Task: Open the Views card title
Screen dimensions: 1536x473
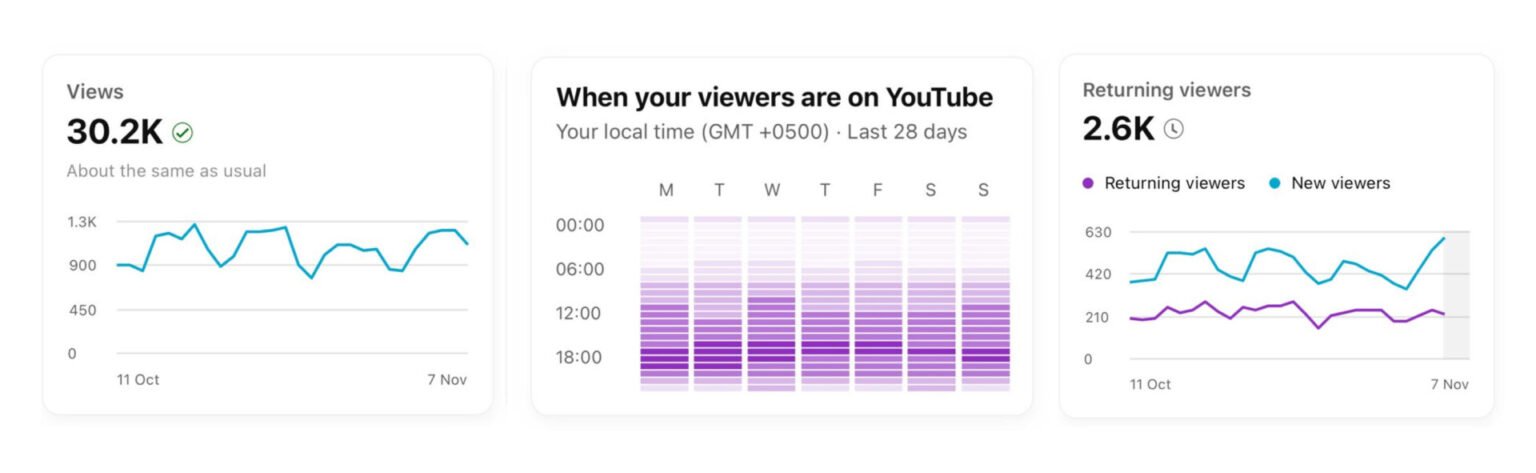Action: [95, 92]
